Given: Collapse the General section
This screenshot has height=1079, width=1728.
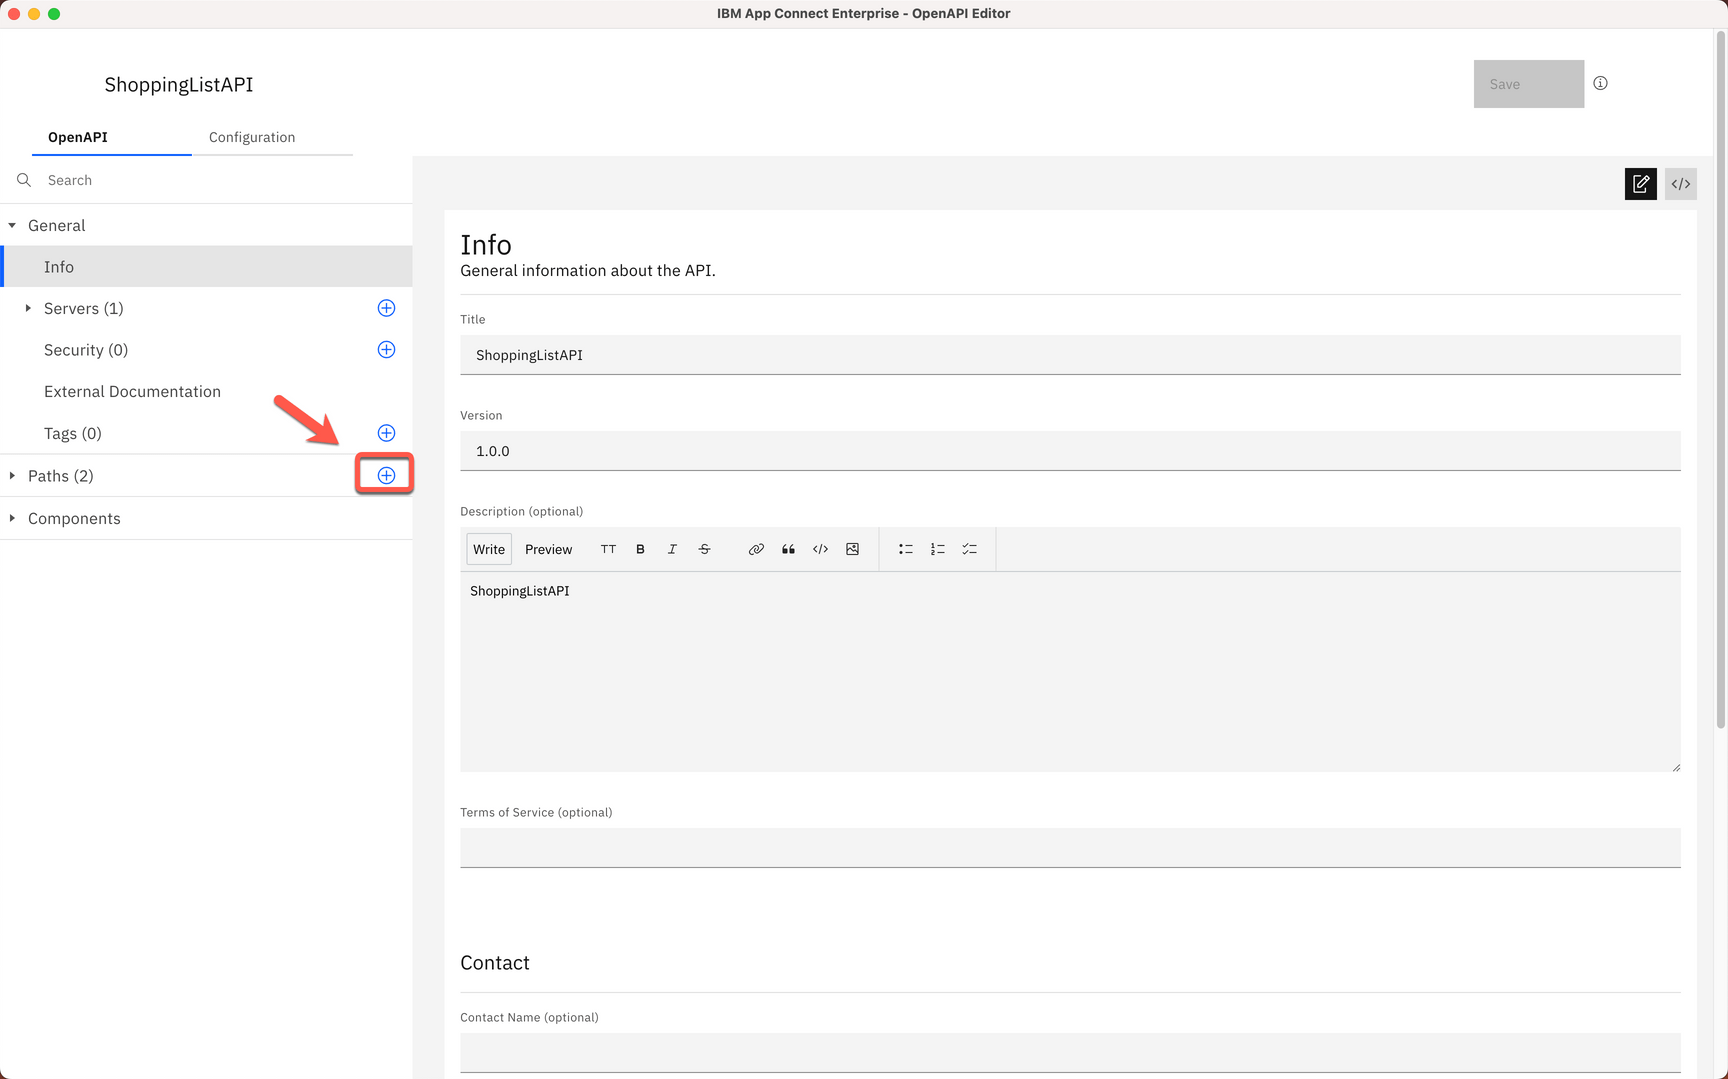Looking at the screenshot, I should [x=12, y=225].
